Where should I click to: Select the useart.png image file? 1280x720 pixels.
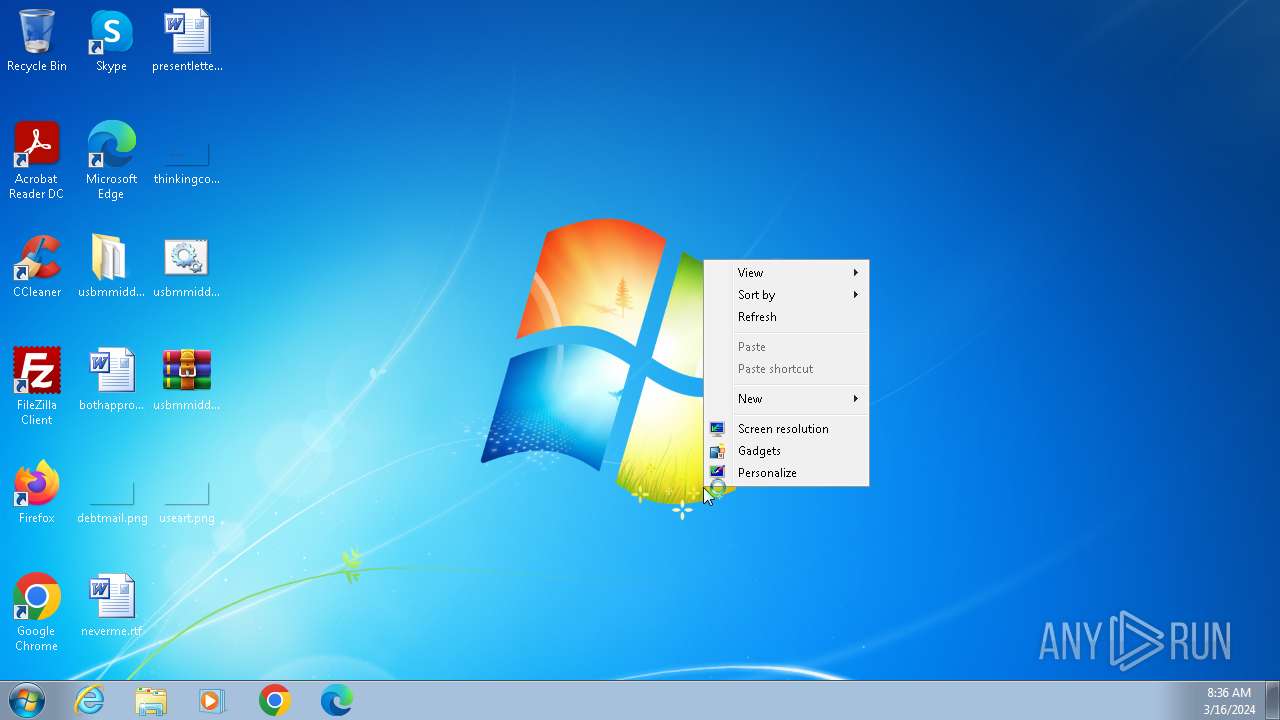click(187, 503)
